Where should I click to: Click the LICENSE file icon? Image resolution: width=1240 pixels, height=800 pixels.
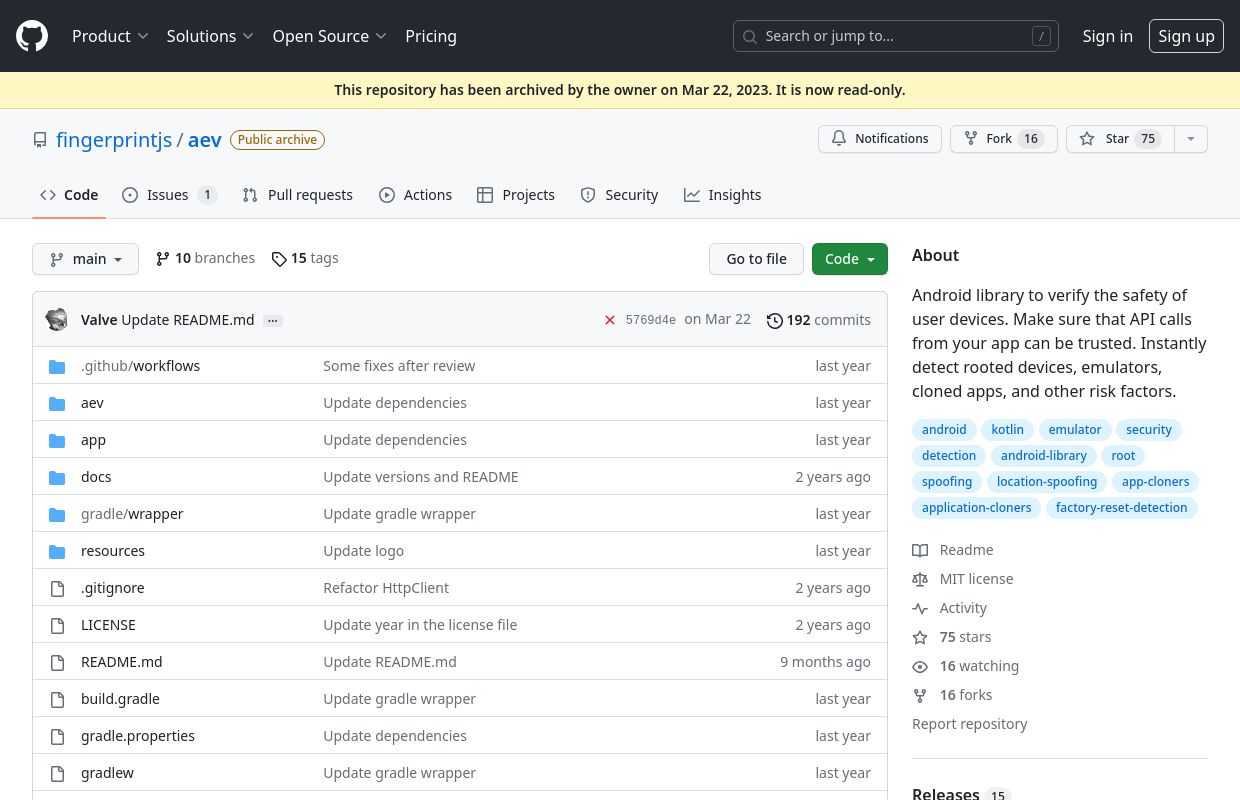[57, 625]
